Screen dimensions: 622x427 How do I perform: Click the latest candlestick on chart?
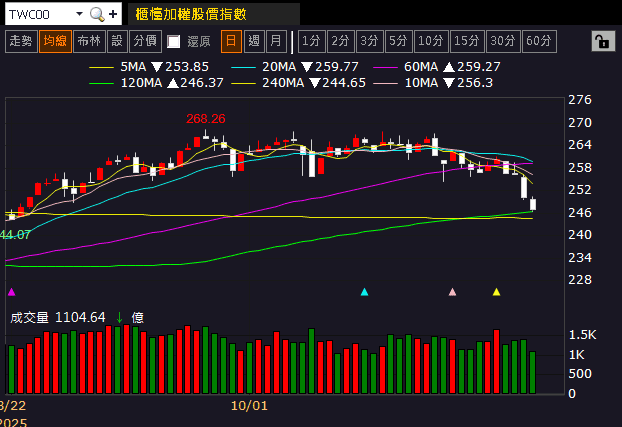pos(533,204)
